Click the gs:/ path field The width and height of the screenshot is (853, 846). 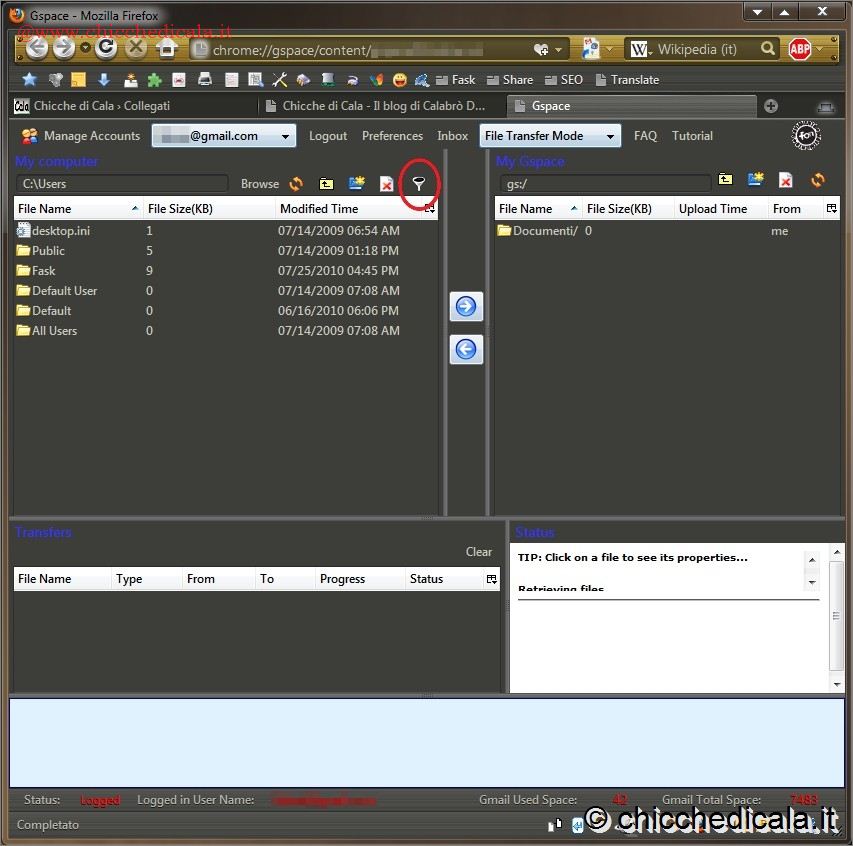605,184
